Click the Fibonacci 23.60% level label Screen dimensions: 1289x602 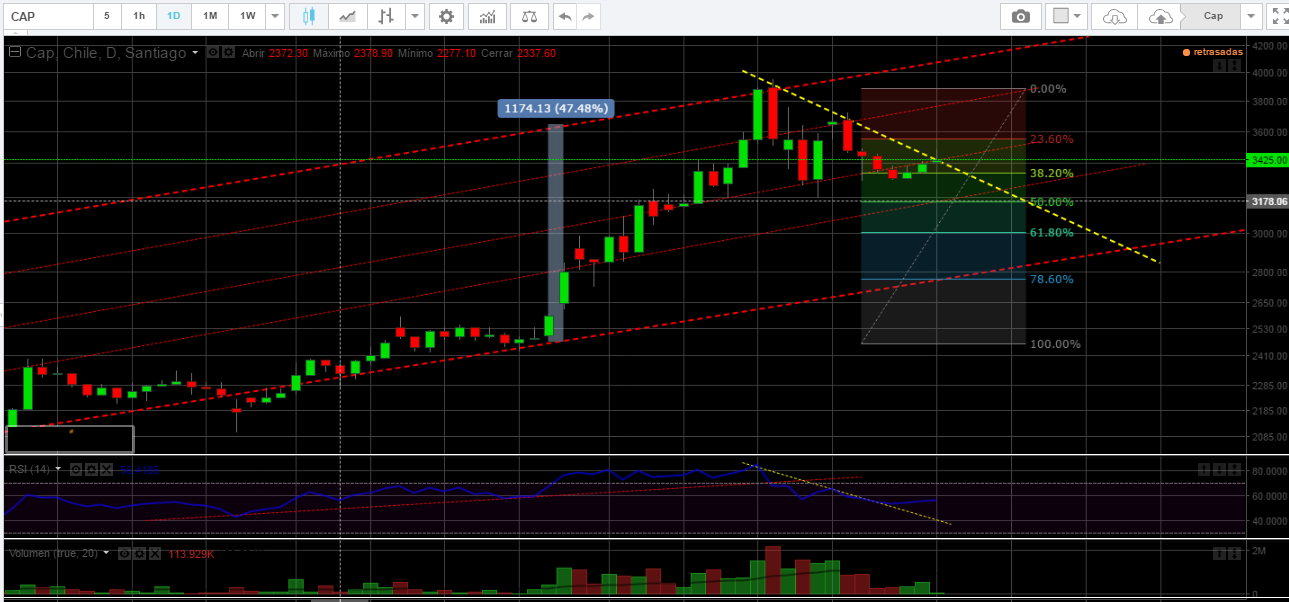point(1052,139)
